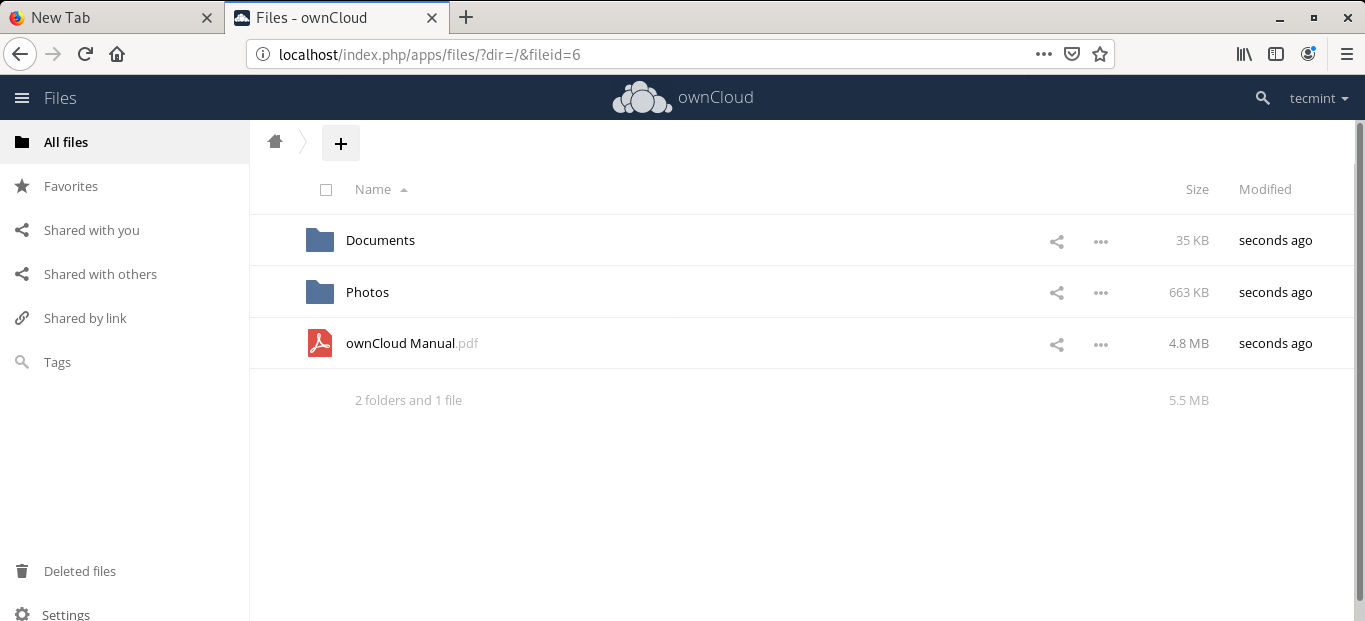Show site information icon in address bar
Image resolution: width=1365 pixels, height=621 pixels.
tap(263, 54)
